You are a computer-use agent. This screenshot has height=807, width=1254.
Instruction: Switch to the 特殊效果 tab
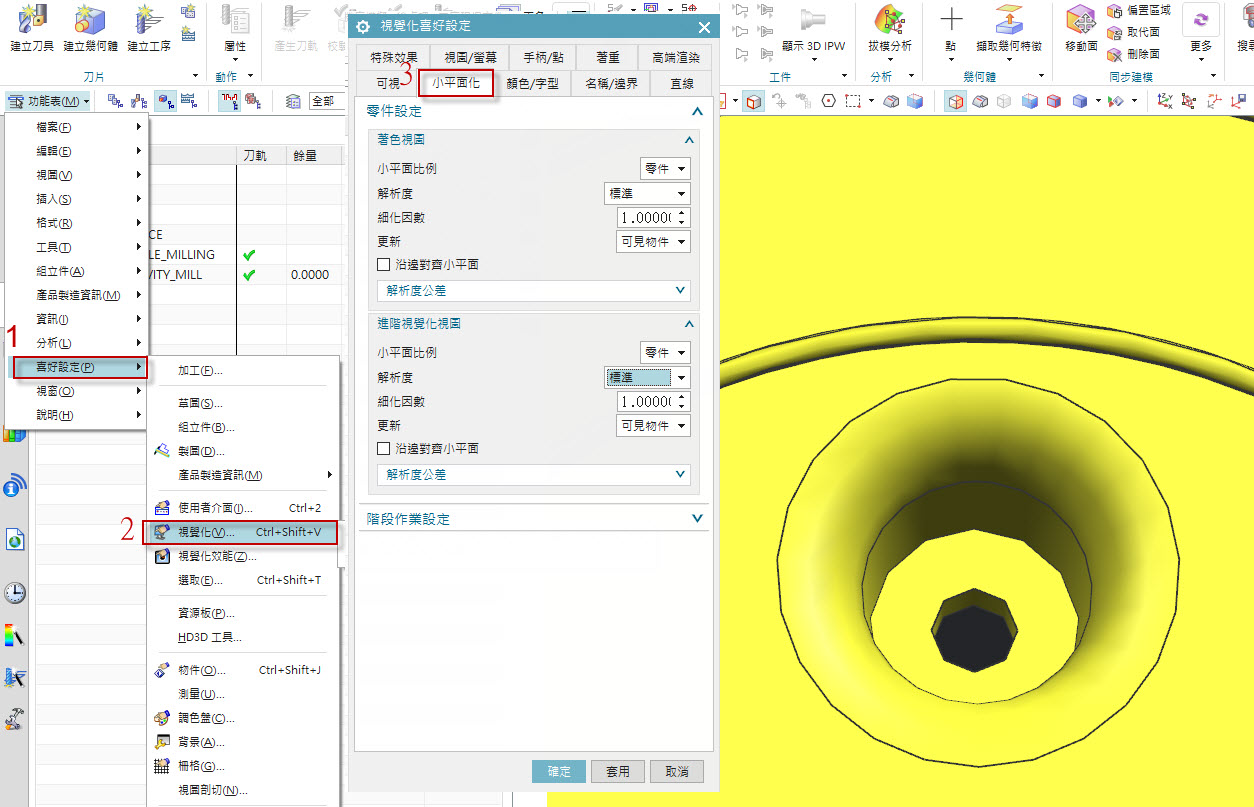(392, 58)
